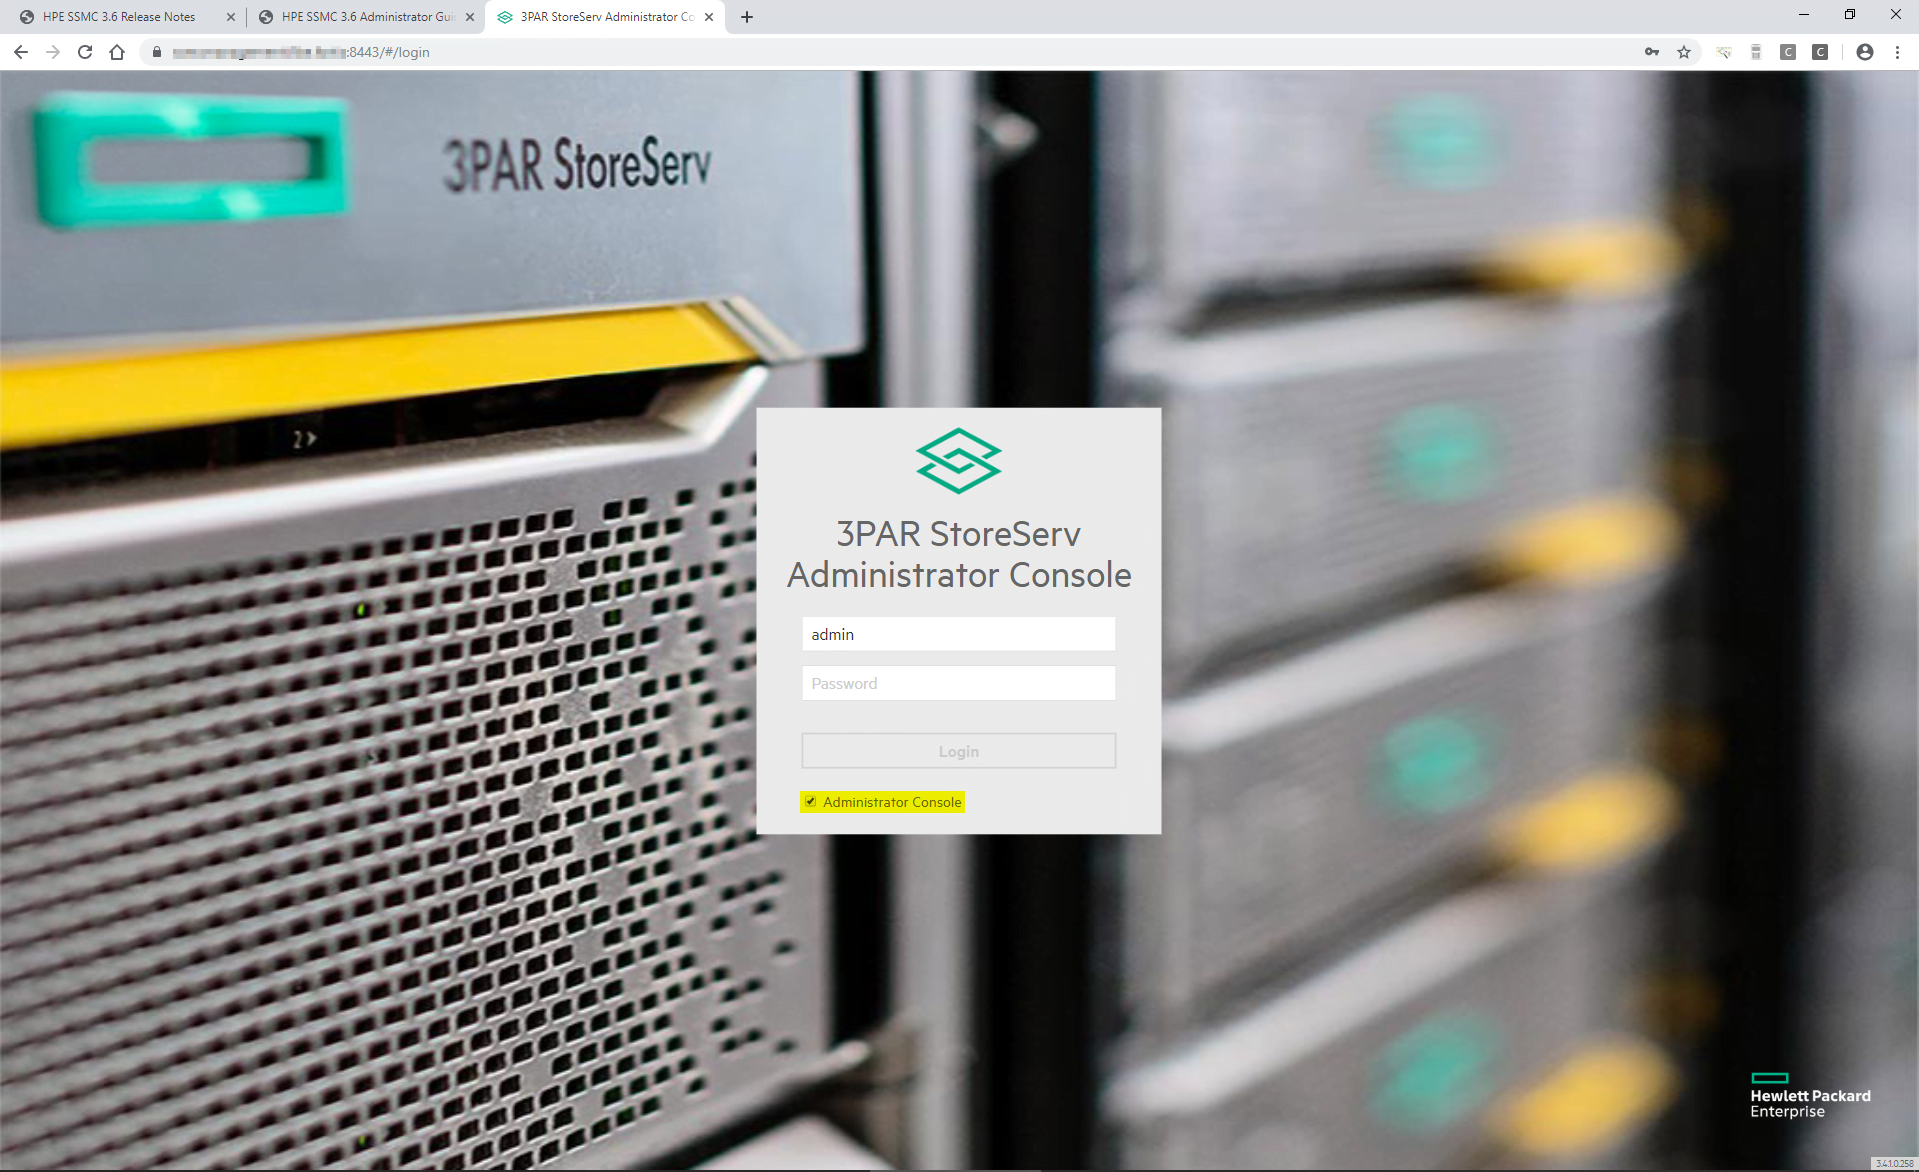
Task: Open the Chrome three-dot menu
Action: 1897,52
